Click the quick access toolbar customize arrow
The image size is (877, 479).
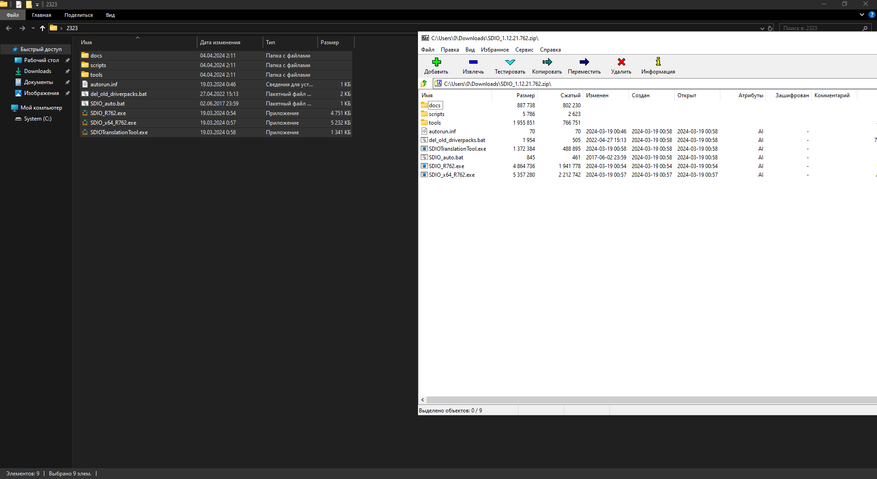[x=37, y=4]
